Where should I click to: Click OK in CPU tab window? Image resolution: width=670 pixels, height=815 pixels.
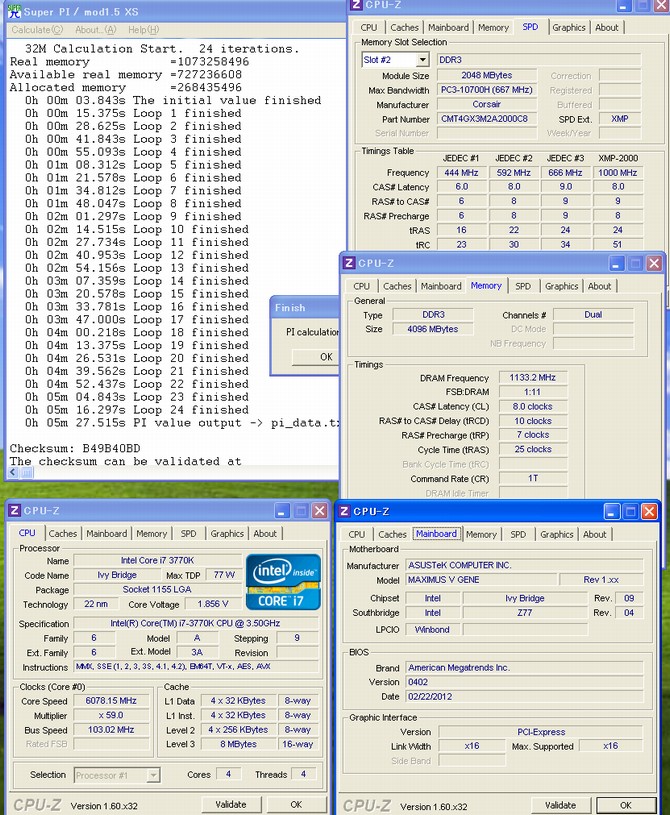(x=296, y=805)
